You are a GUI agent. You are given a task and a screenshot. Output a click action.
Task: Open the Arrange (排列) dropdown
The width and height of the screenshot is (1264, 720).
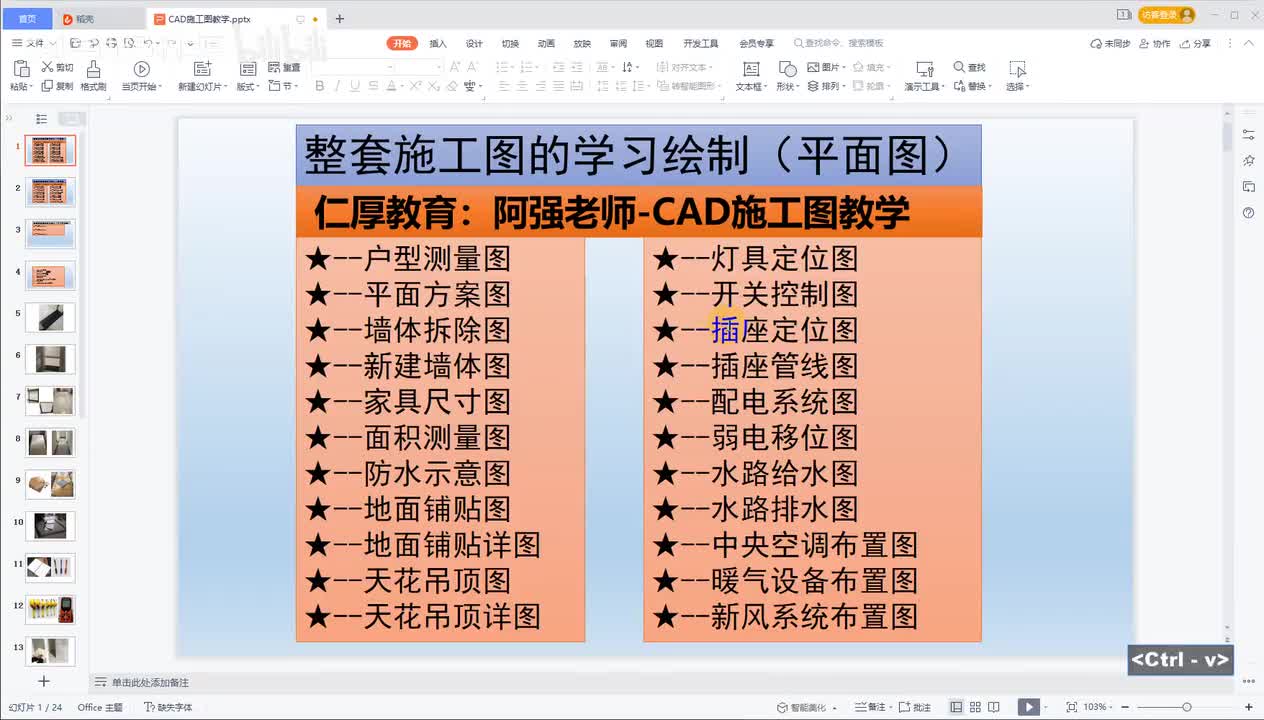[828, 87]
